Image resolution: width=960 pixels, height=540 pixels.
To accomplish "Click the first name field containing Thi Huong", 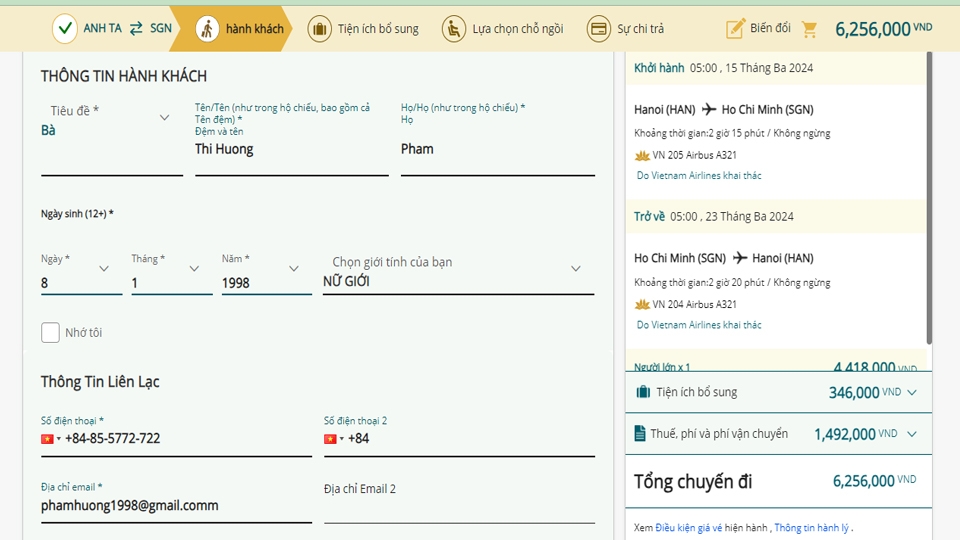I will 292,150.
